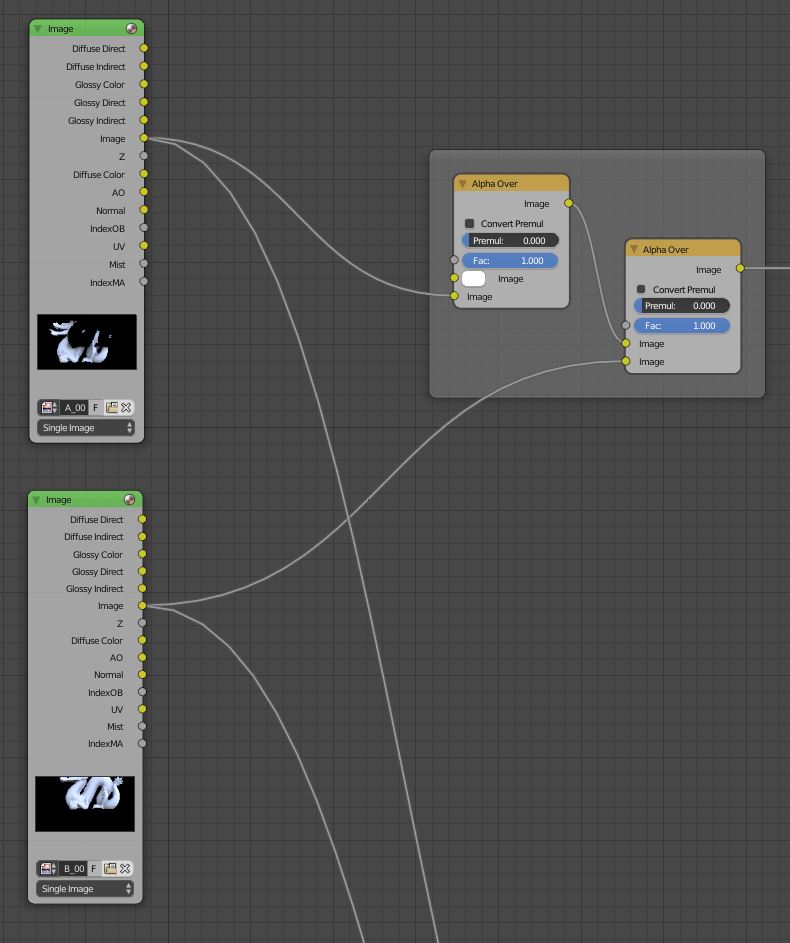The height and width of the screenshot is (943, 790).
Task: Click the Glossy Color output socket on the A_00 node
Action: point(144,84)
